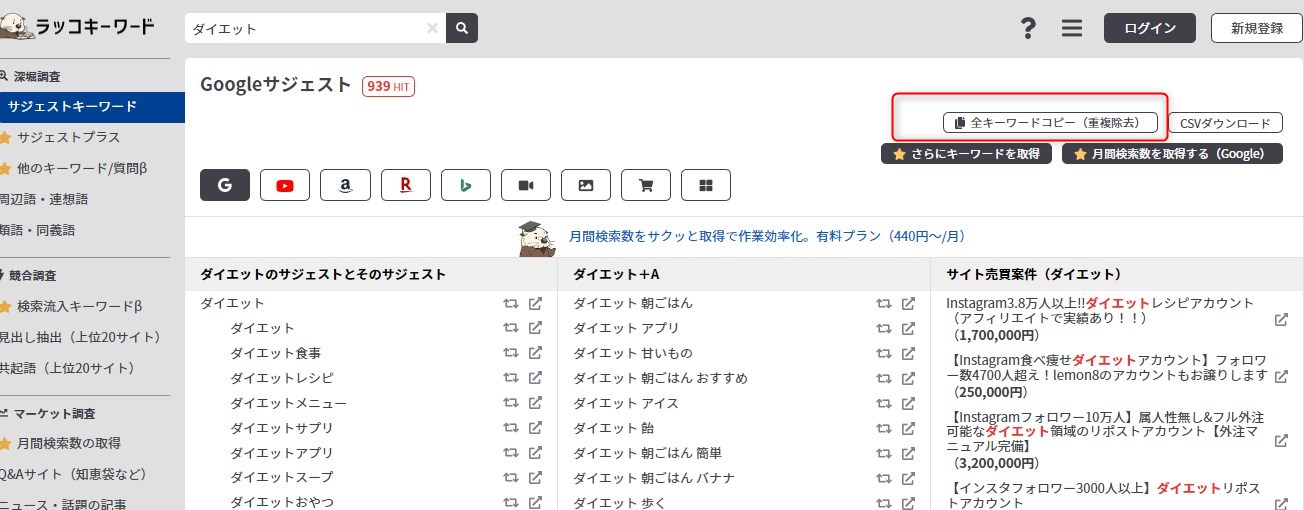Image resolution: width=1304 pixels, height=510 pixels.
Task: Choose the Rakuten suggest icon
Action: point(405,185)
